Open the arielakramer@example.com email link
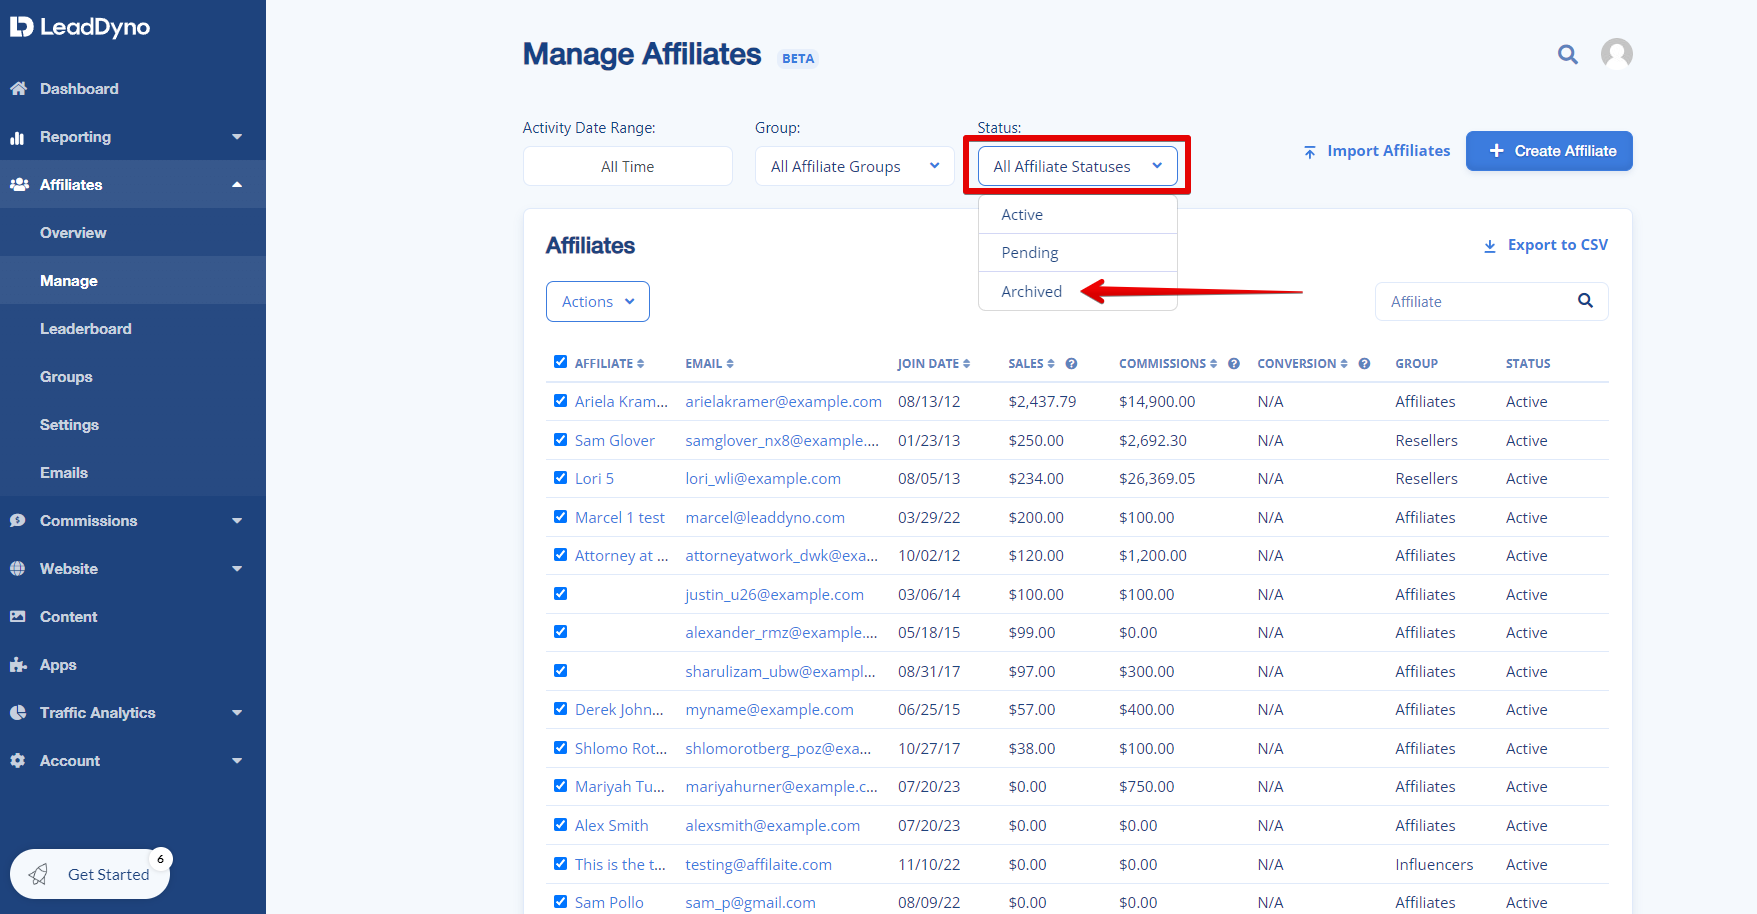This screenshot has height=914, width=1757. pyautogui.click(x=783, y=402)
